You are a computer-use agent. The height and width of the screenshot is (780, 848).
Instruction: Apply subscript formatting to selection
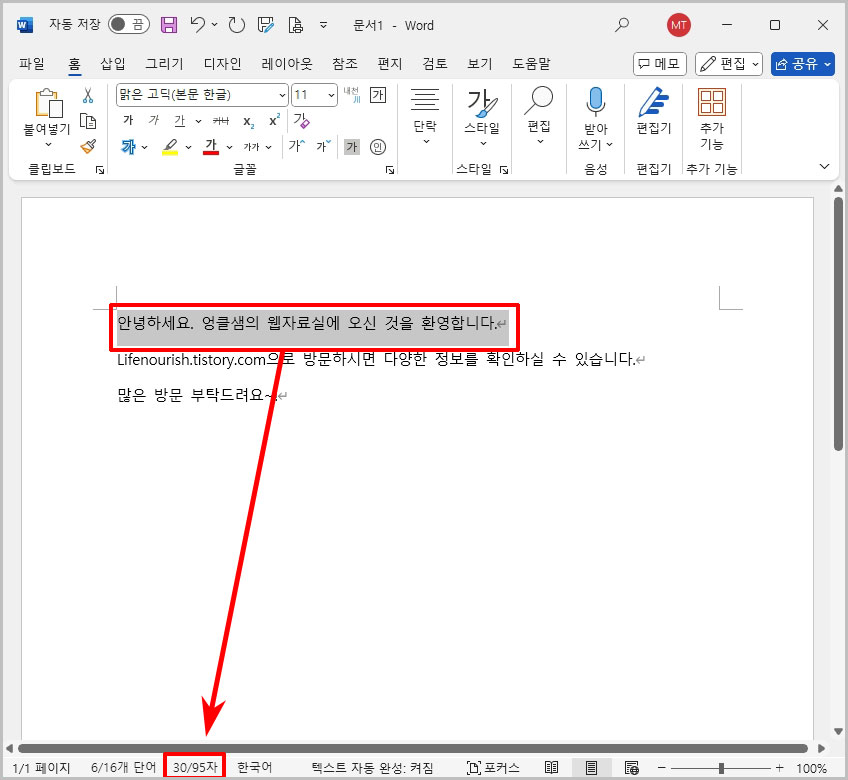coord(250,120)
